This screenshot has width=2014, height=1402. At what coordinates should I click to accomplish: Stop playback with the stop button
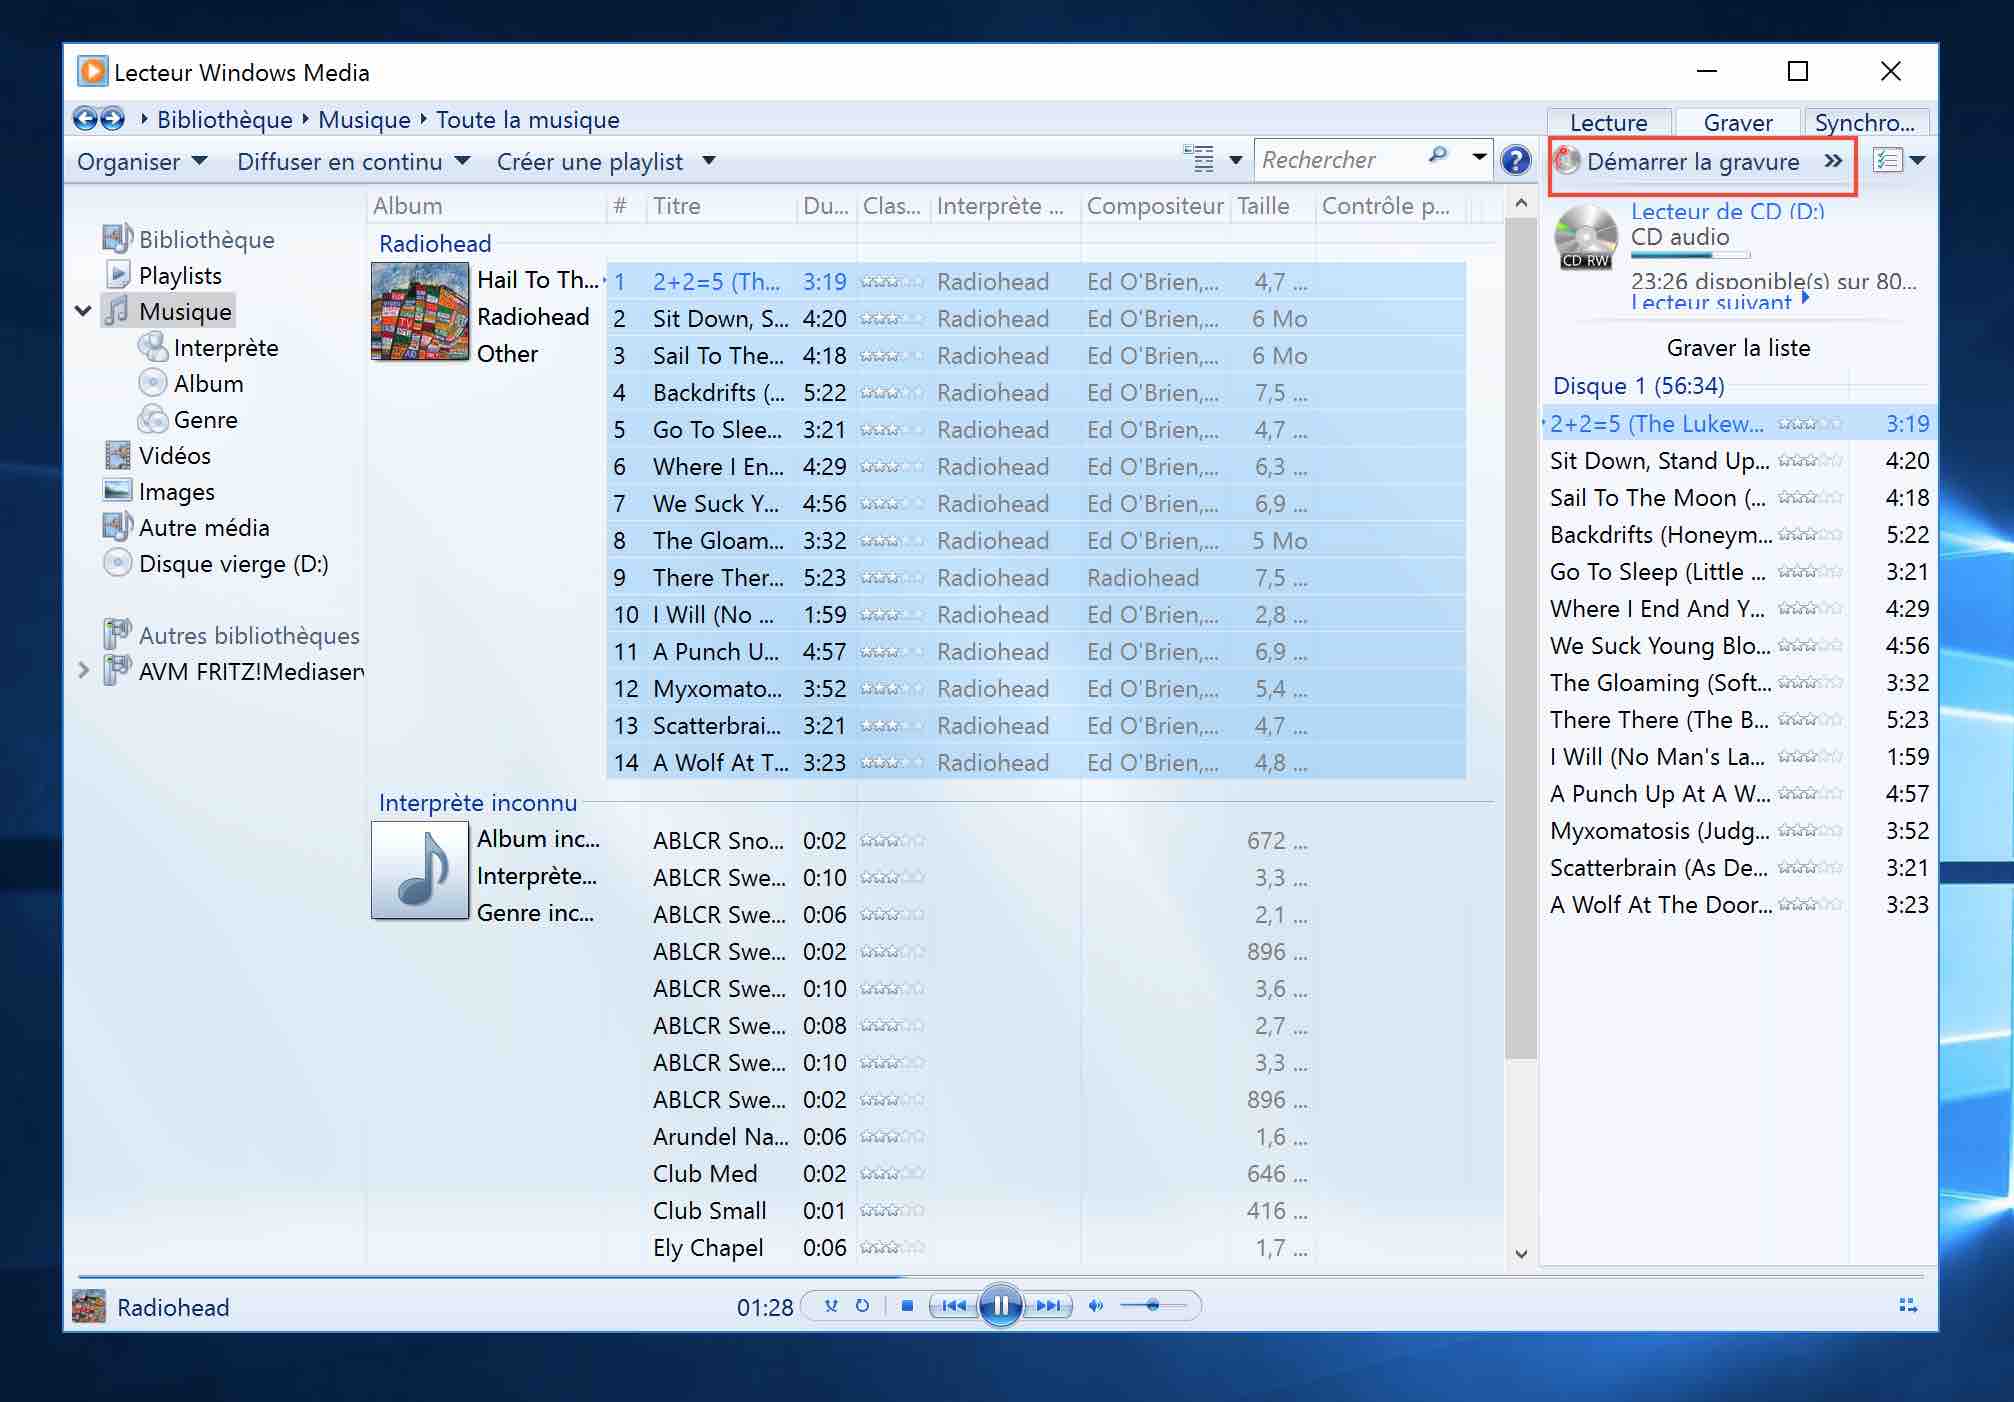(907, 1306)
